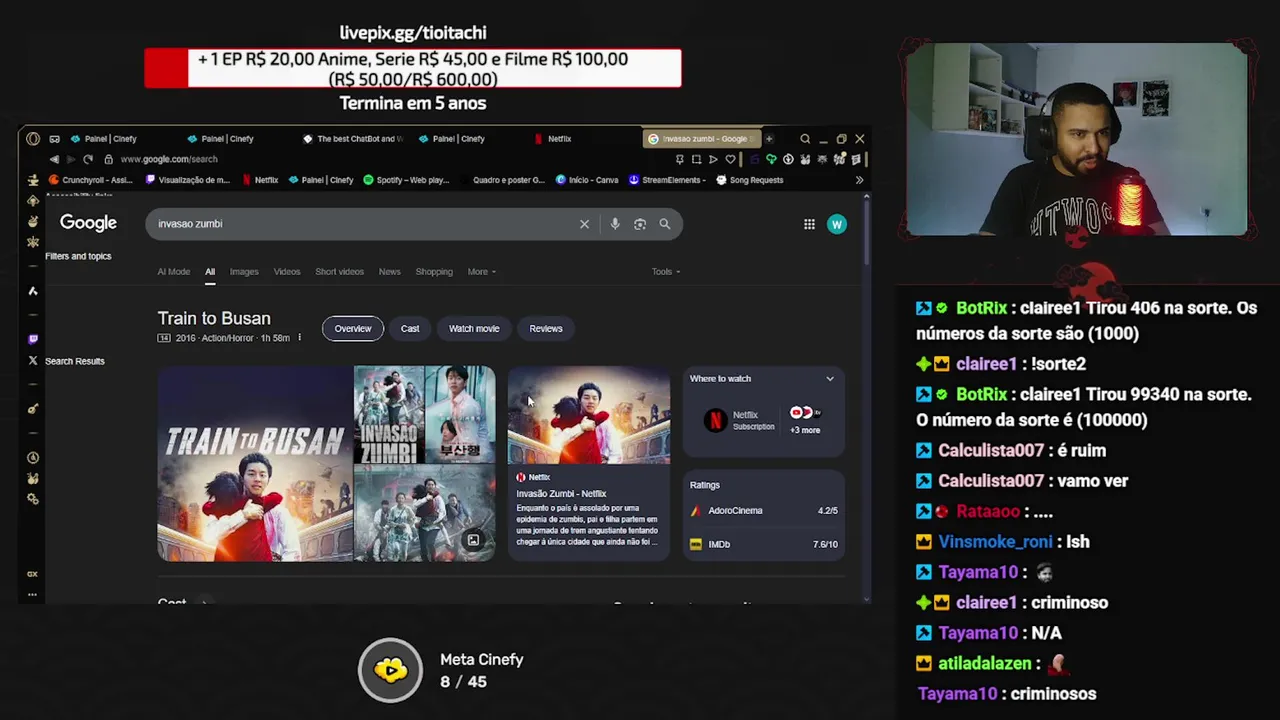Select the Shopping search tab
Screen dimensions: 1280x720
[x=434, y=272]
